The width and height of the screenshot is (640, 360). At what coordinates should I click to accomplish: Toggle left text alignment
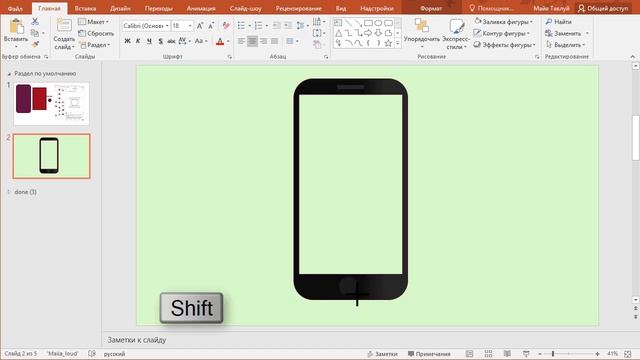[241, 41]
